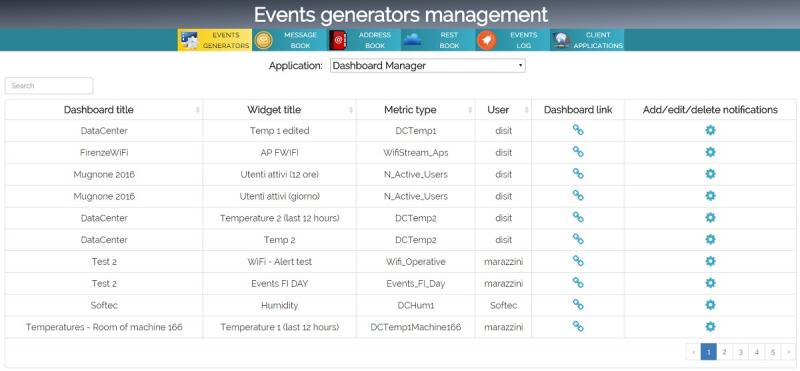Screen dimensions: 800x371
Task: Edit notifications gear for Temp 2 row
Action: coord(710,239)
